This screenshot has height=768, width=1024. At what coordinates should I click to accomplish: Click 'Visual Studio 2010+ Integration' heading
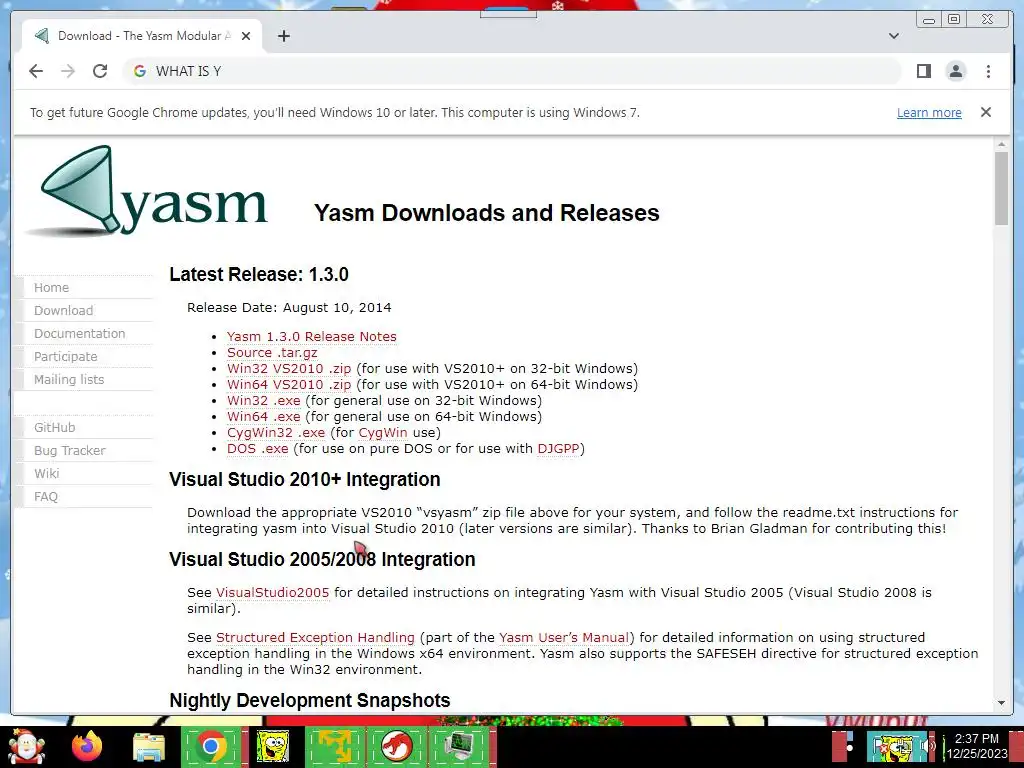point(304,479)
